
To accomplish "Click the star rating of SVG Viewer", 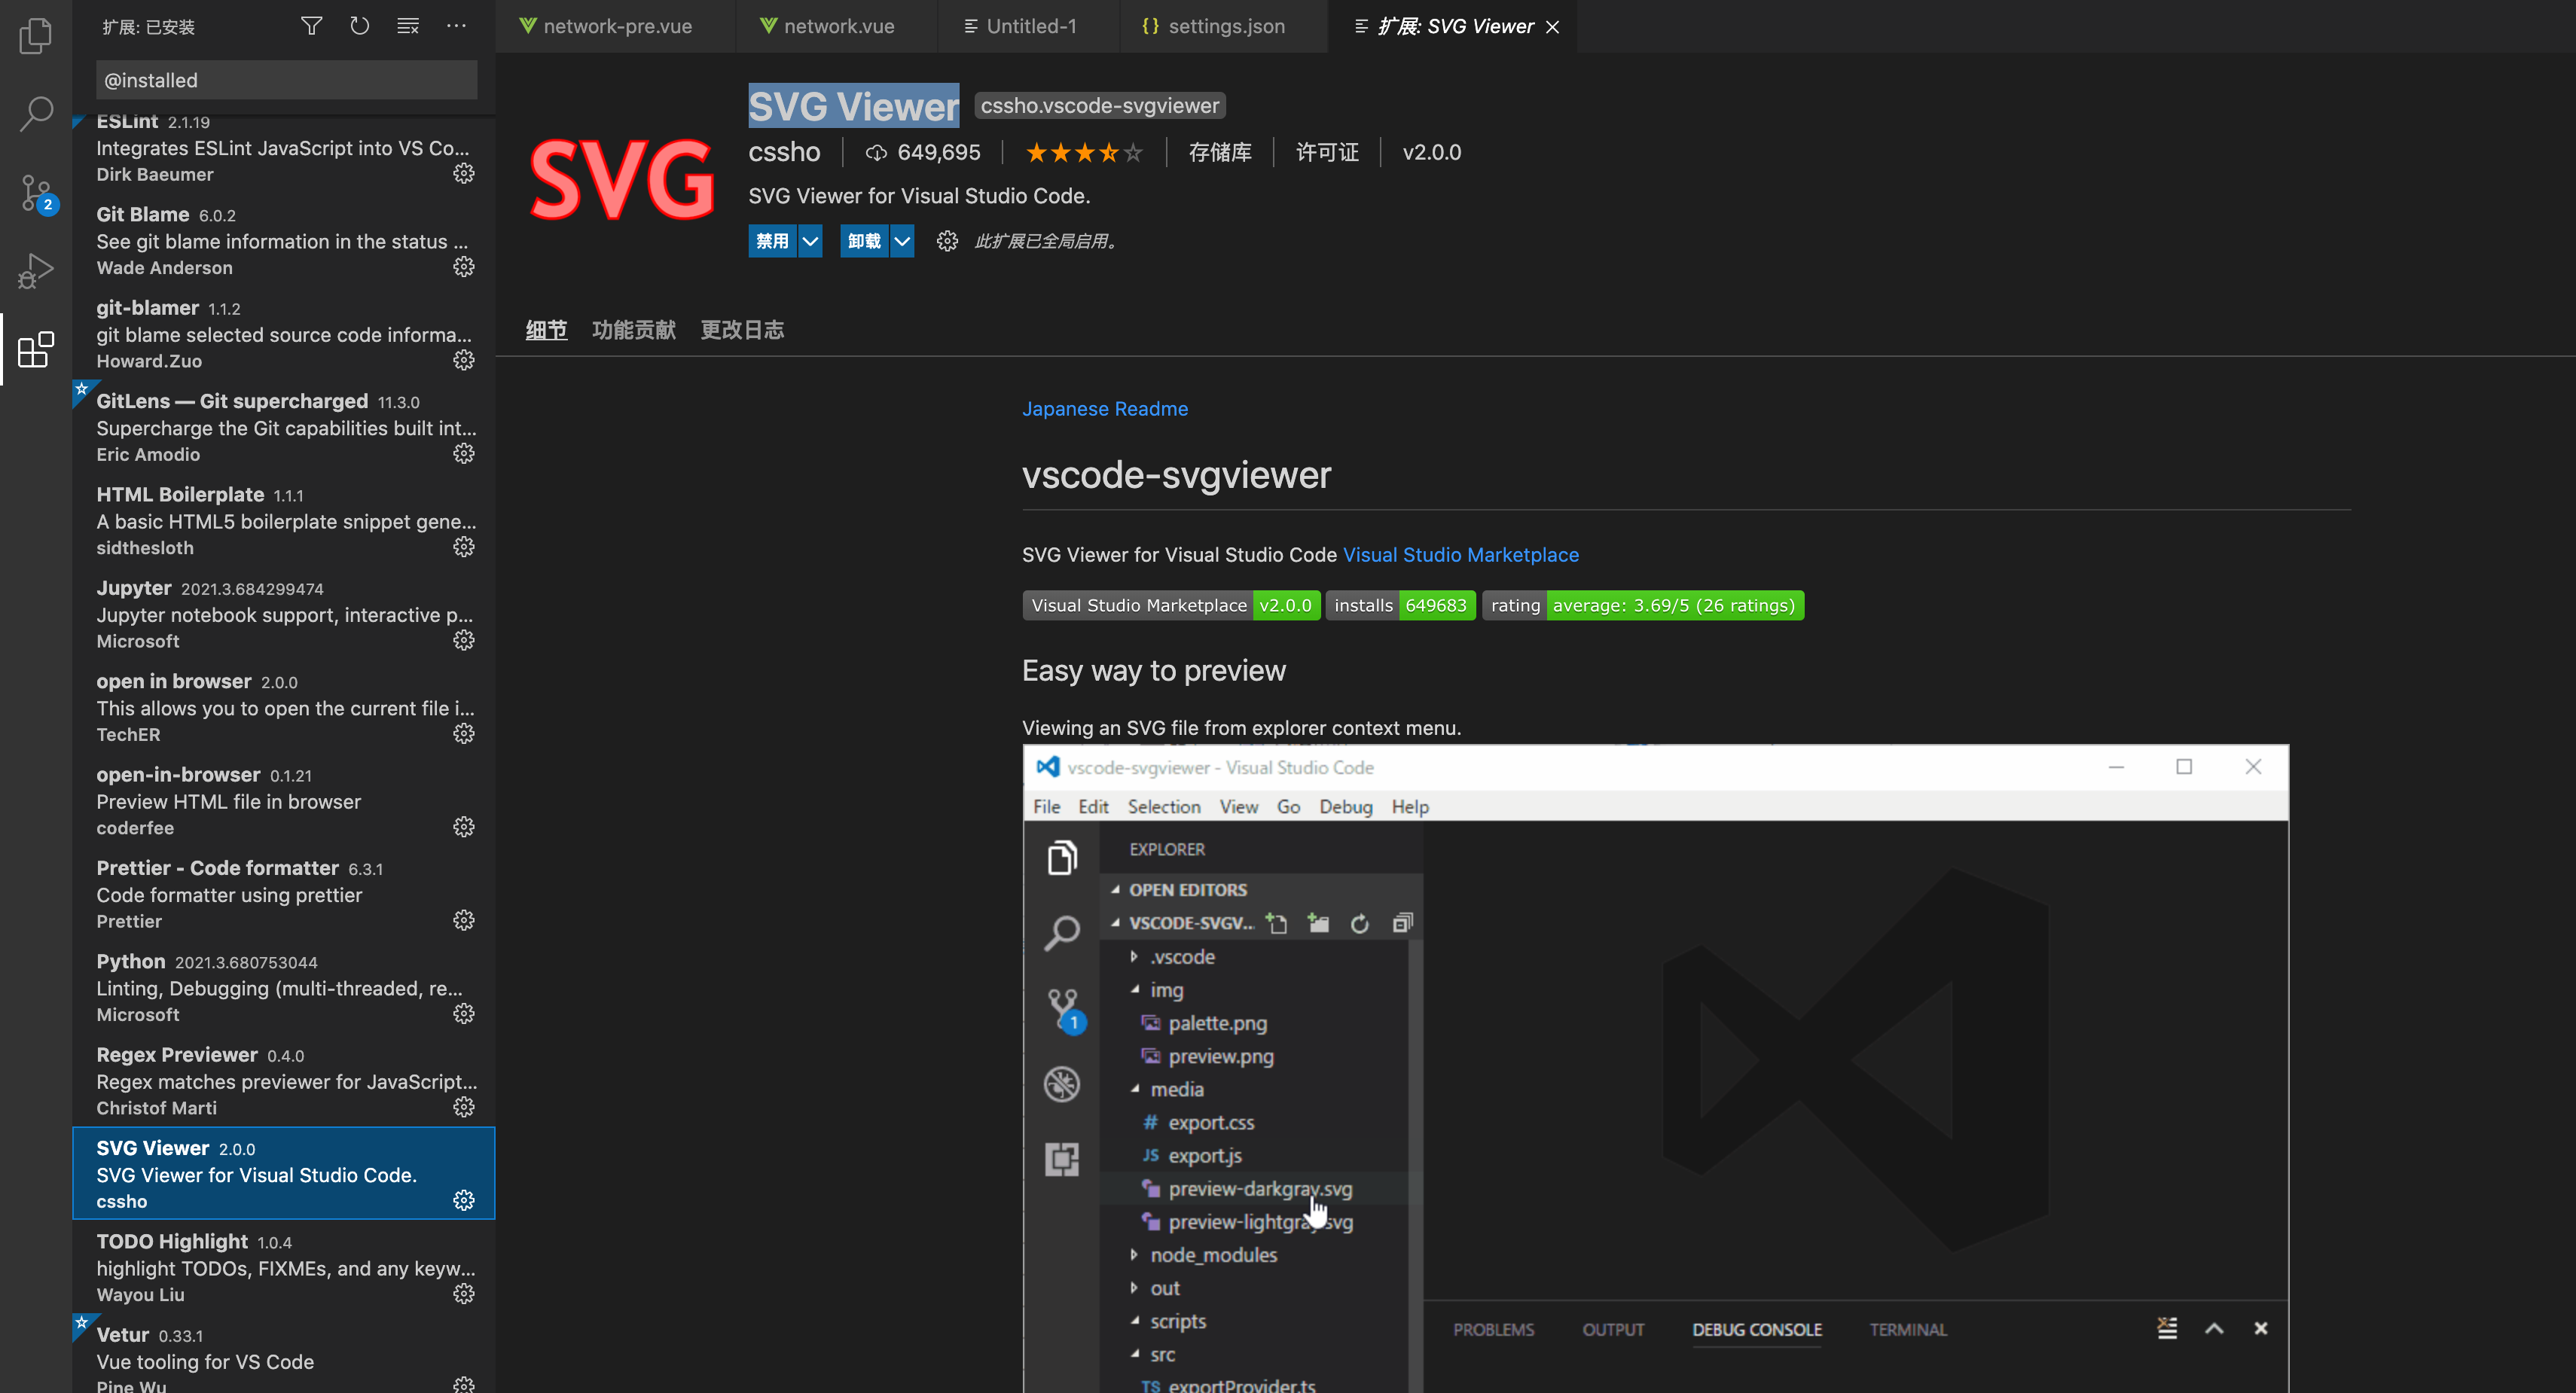I will pyautogui.click(x=1084, y=153).
